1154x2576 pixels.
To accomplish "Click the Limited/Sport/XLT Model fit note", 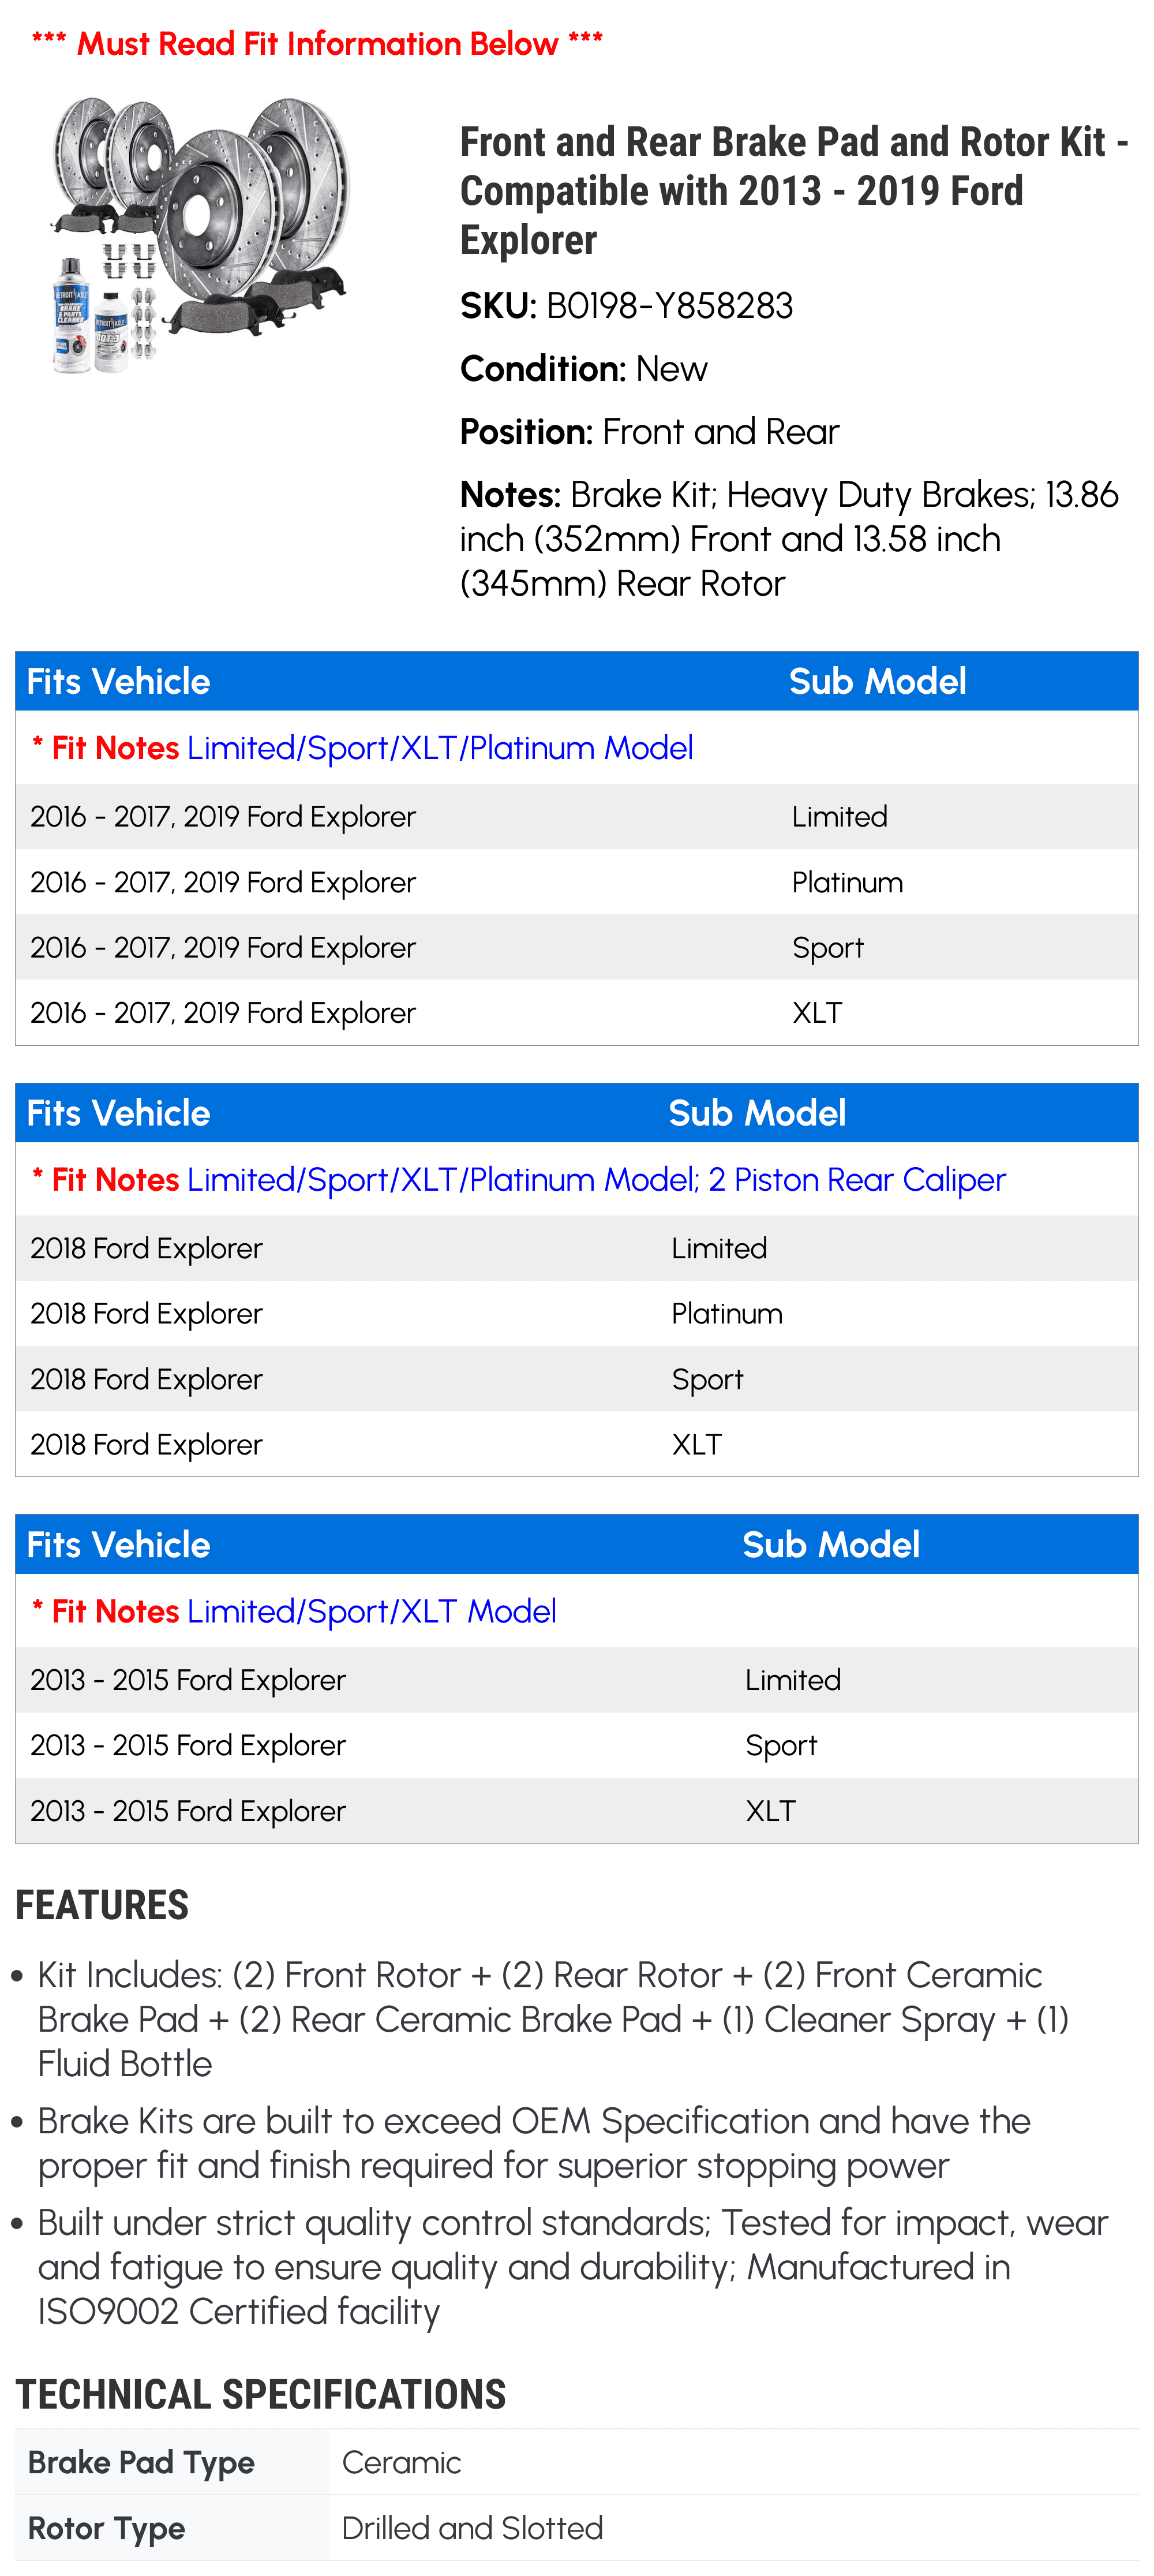I will [371, 1611].
